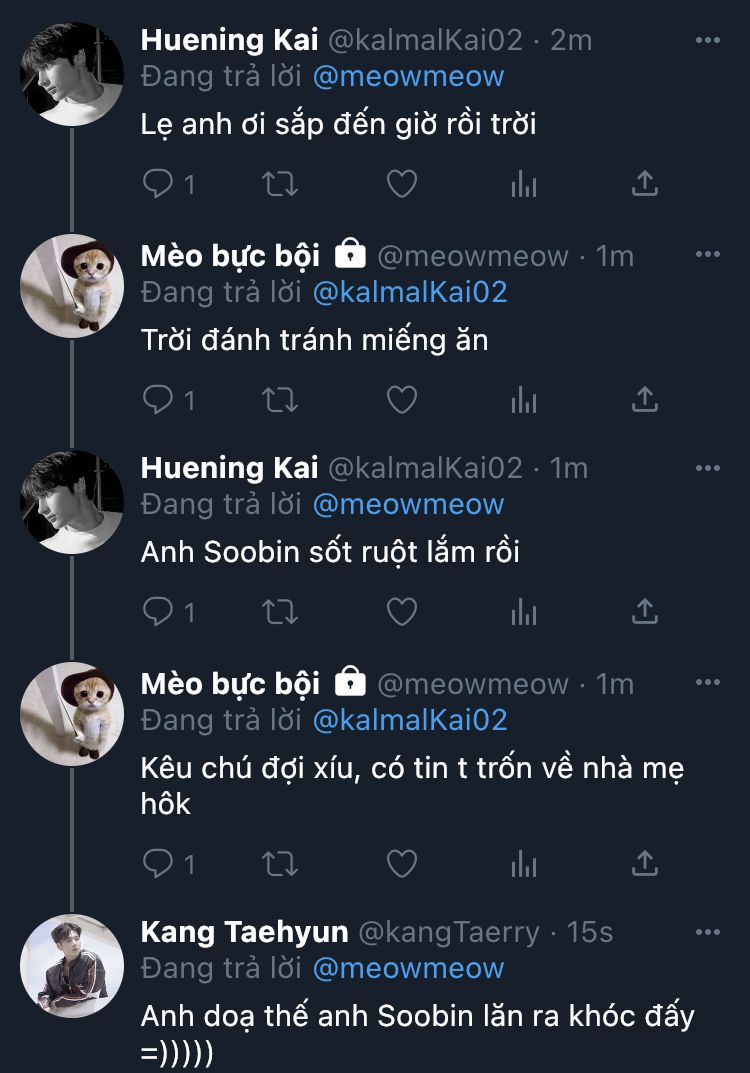This screenshot has width=750, height=1073.
Task: Open more options on Kang Taehyun's tweet
Action: tap(708, 932)
